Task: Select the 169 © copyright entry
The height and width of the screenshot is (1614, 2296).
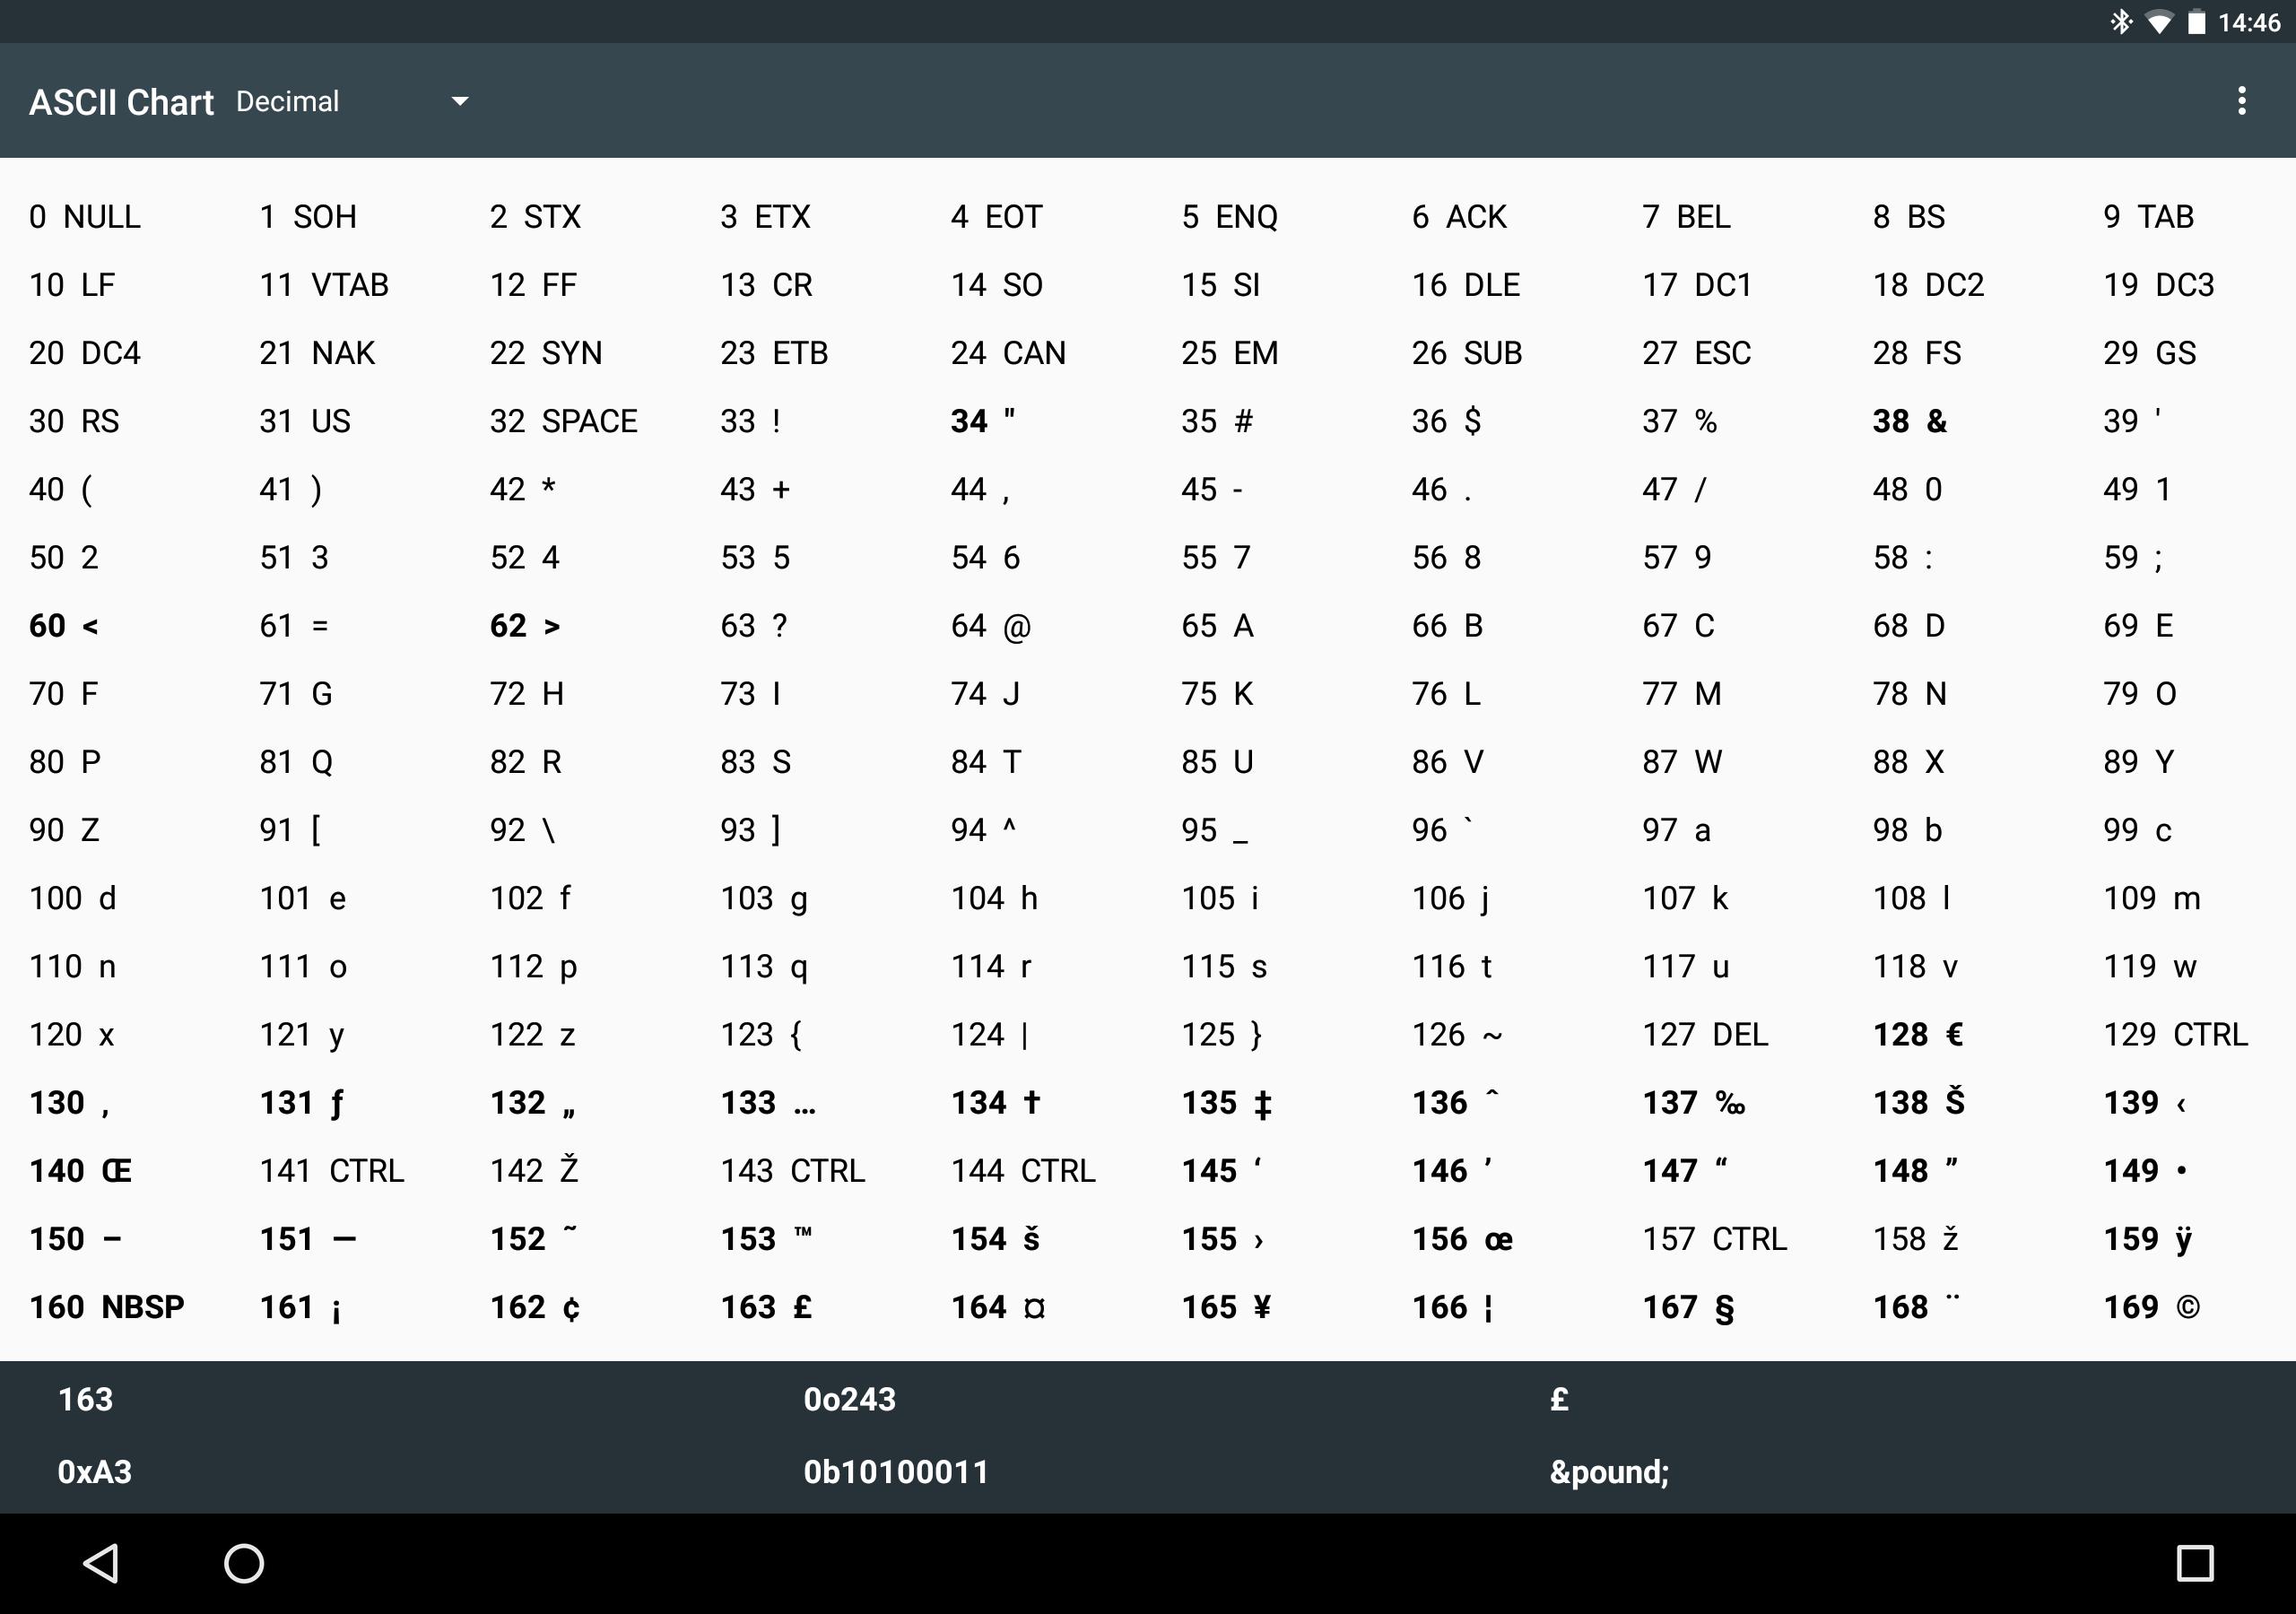Action: 2153,1306
